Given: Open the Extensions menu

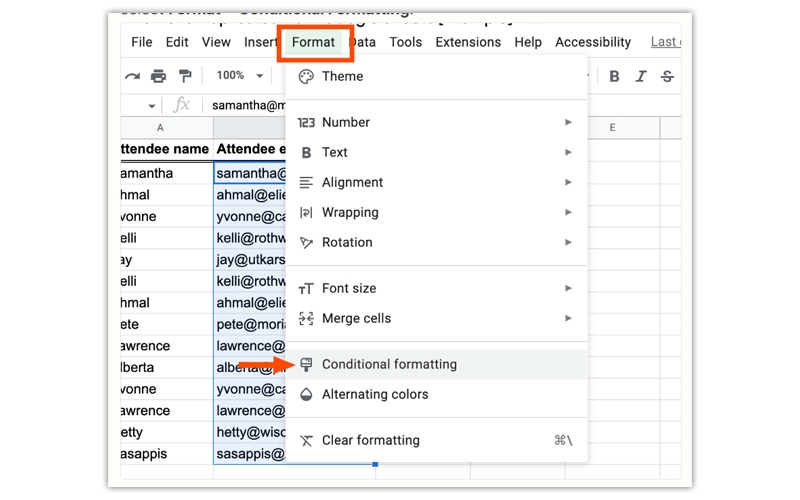Looking at the screenshot, I should point(468,42).
